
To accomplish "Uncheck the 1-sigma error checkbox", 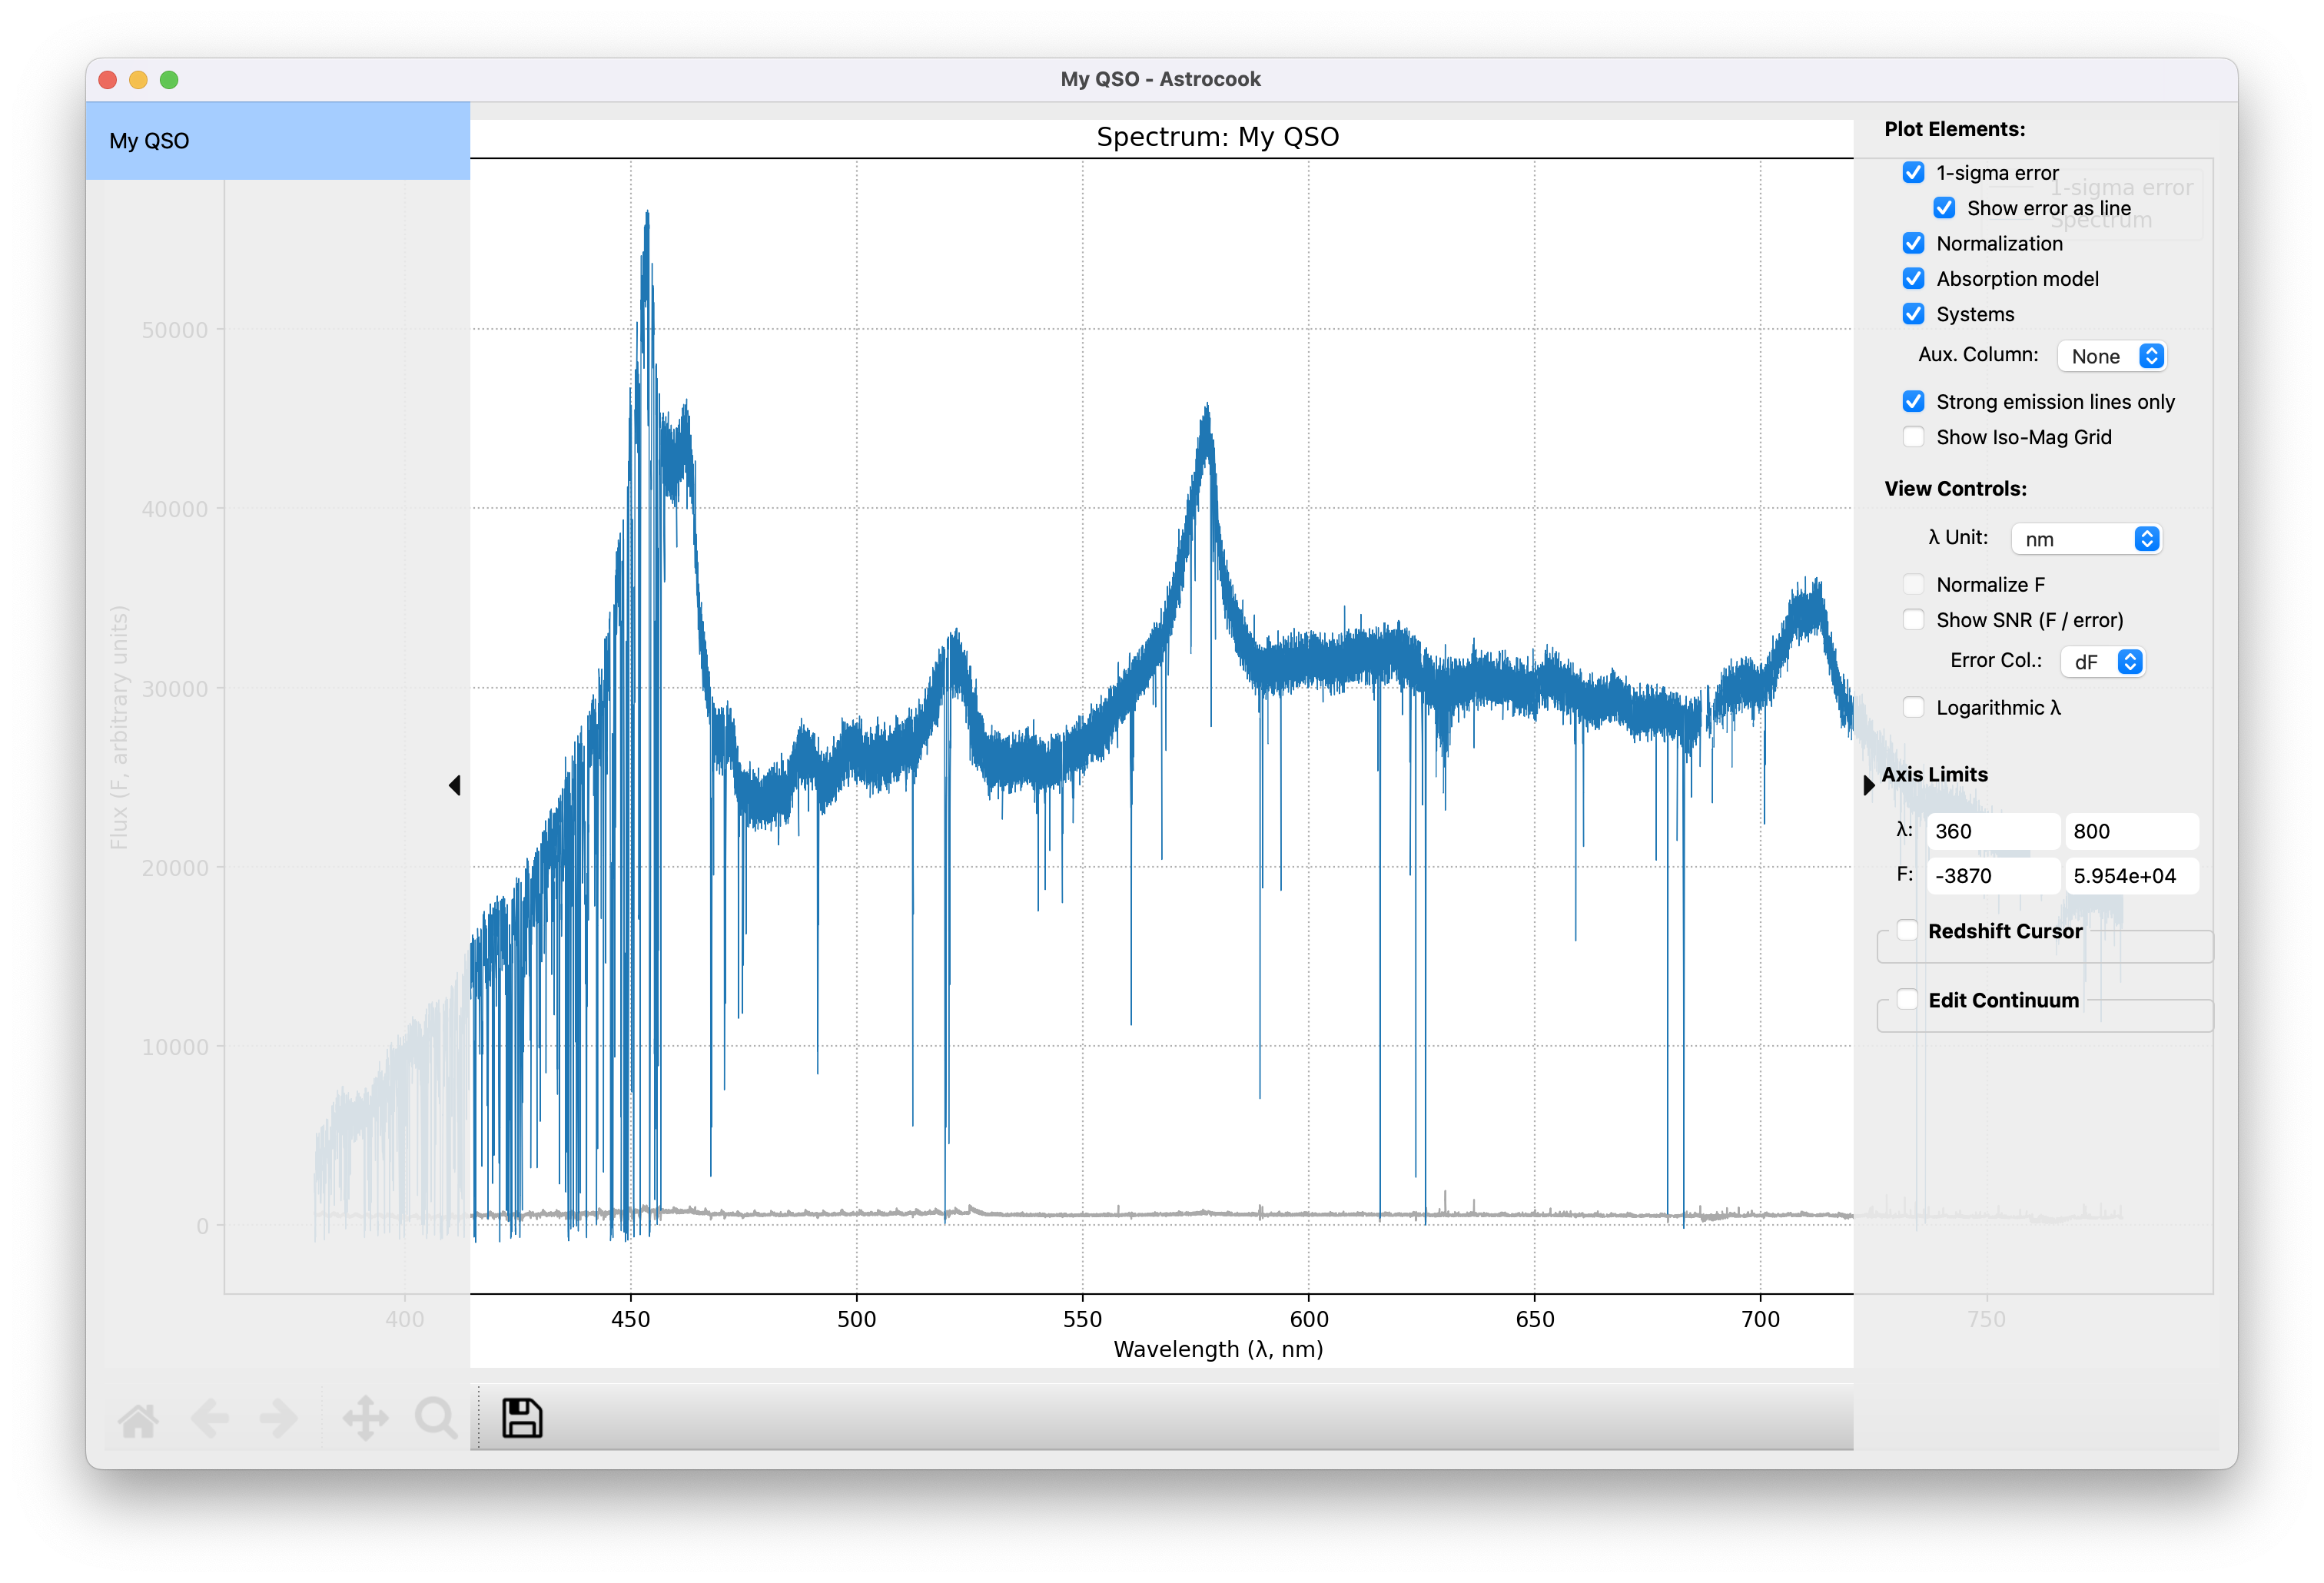I will point(1913,172).
